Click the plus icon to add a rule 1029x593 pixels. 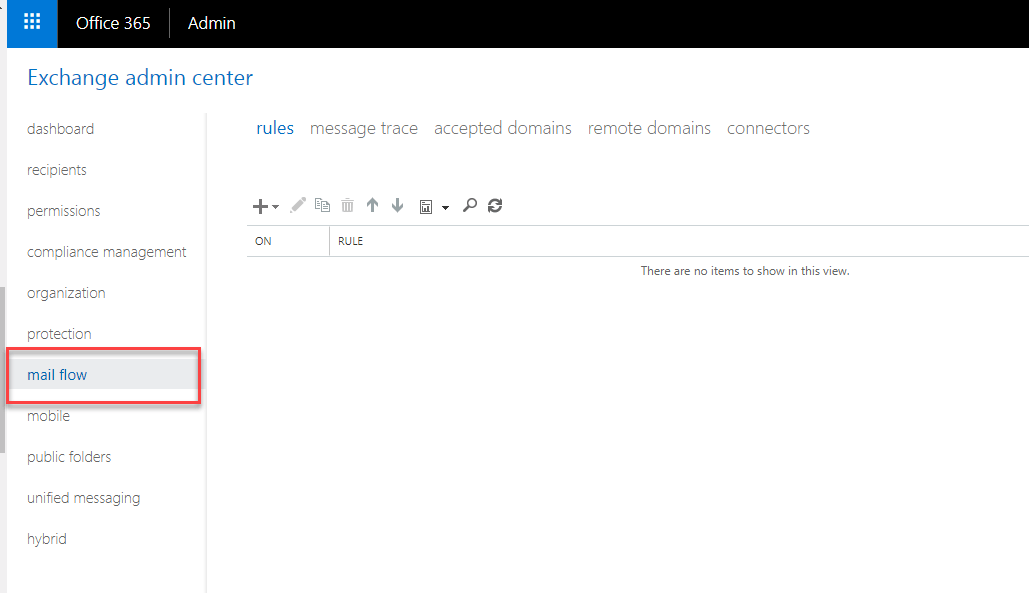(260, 206)
